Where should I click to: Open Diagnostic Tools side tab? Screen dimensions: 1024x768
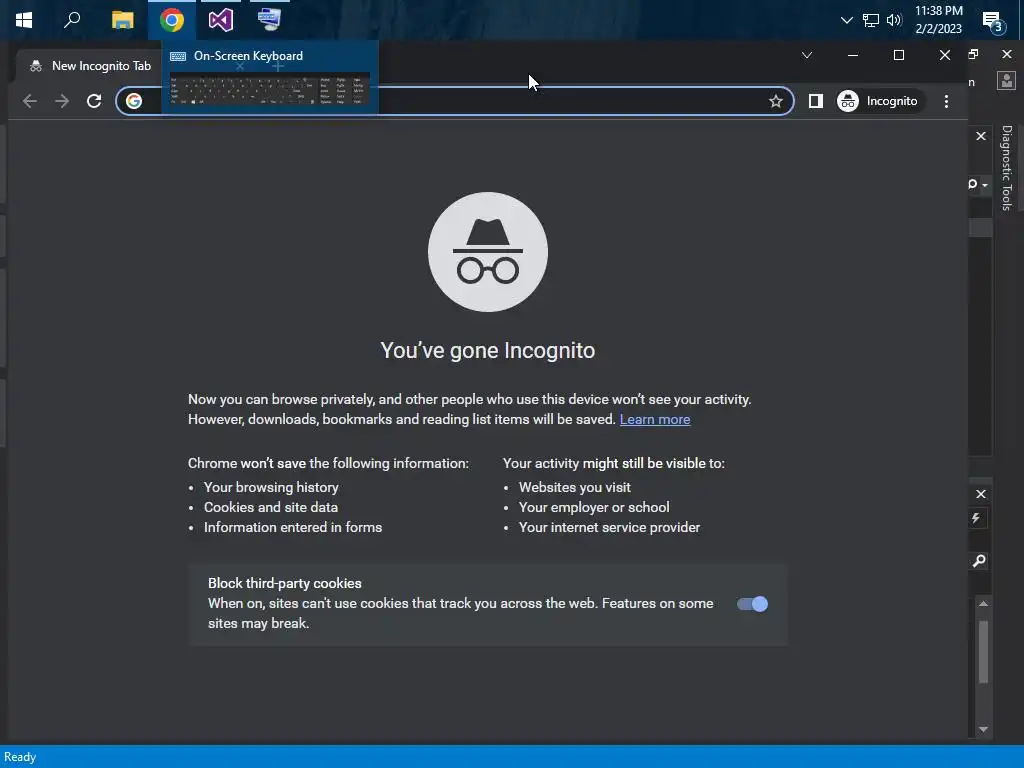pyautogui.click(x=1006, y=168)
